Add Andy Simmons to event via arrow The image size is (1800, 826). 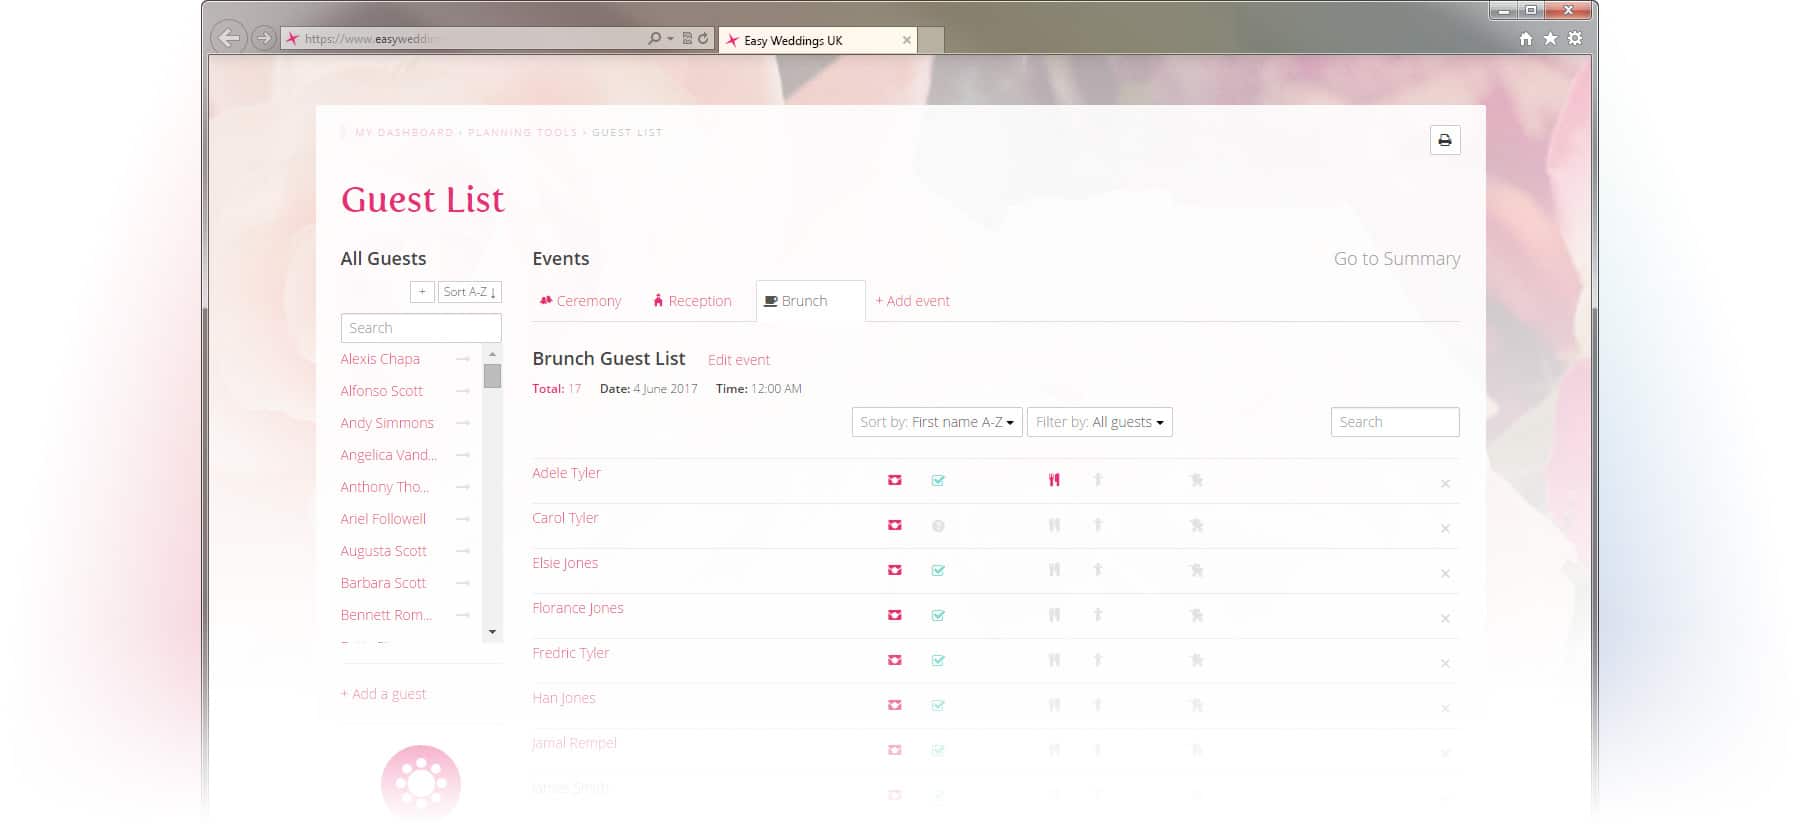pos(463,423)
